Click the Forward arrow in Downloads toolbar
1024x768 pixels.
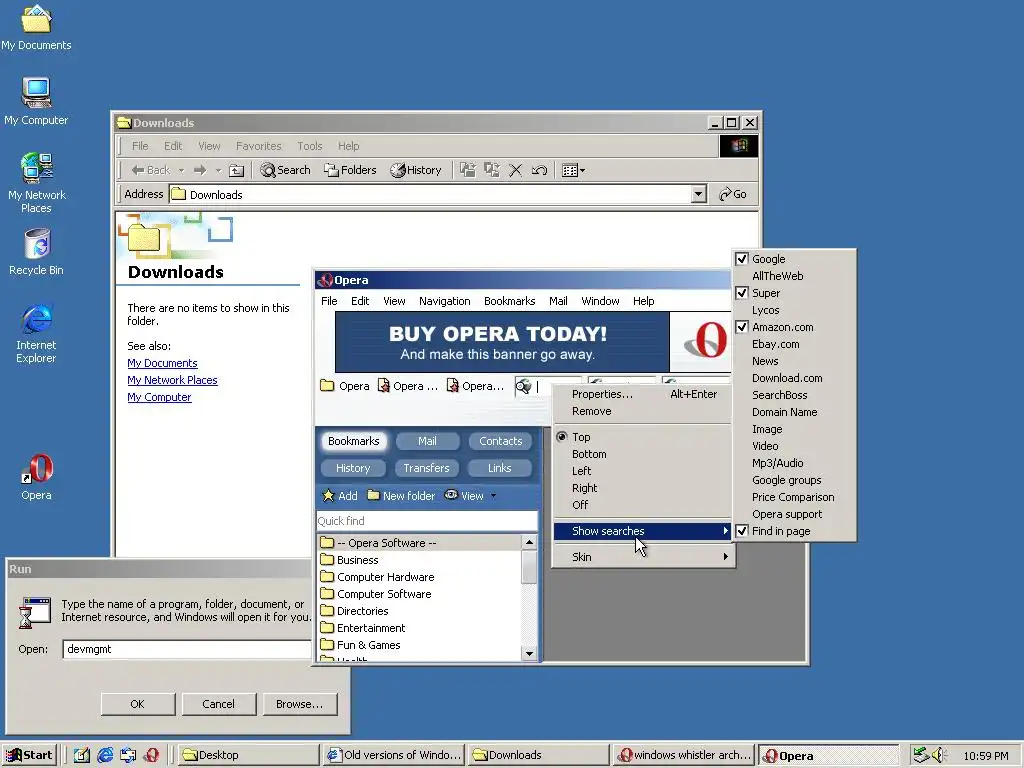pos(200,170)
